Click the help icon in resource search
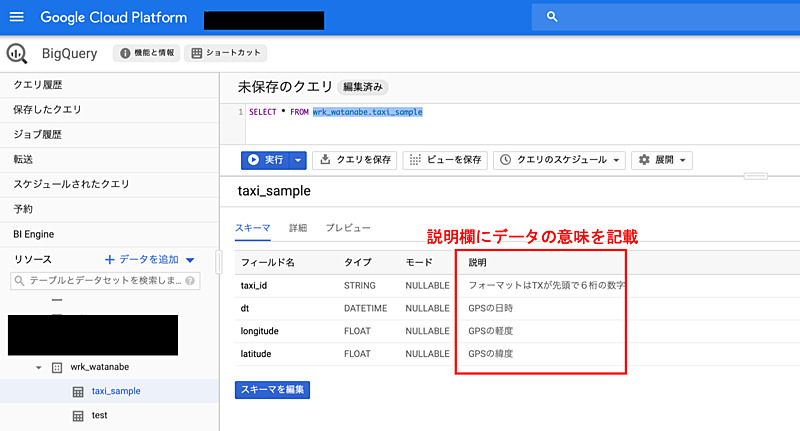800x431 pixels. click(x=190, y=281)
